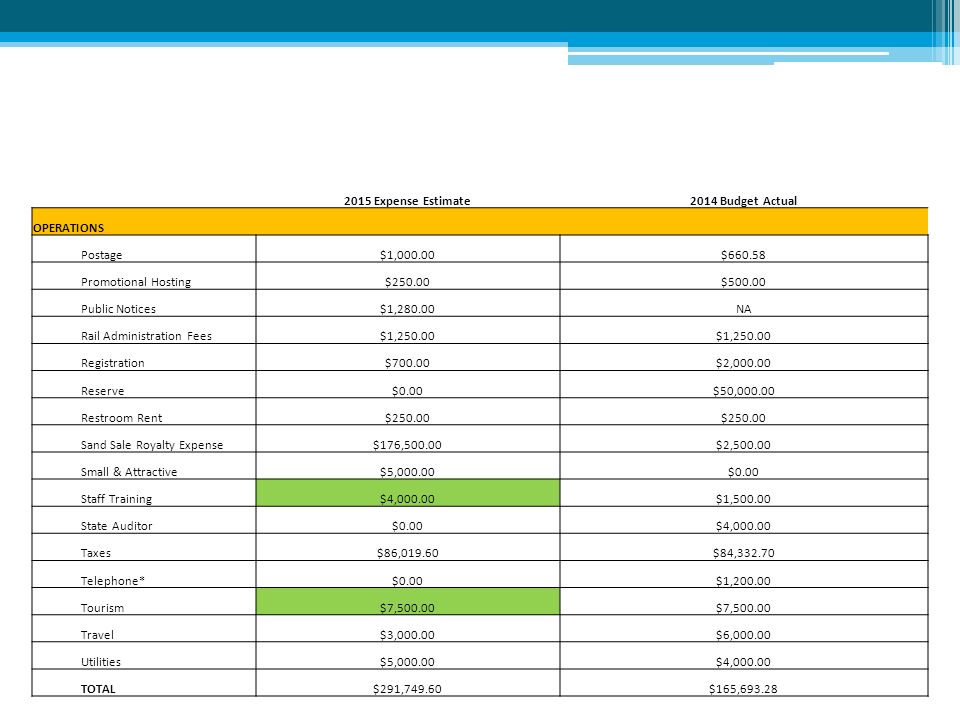
Task: Click green-highlighted Staff Training $4,000.00 cell
Action: 408,493
